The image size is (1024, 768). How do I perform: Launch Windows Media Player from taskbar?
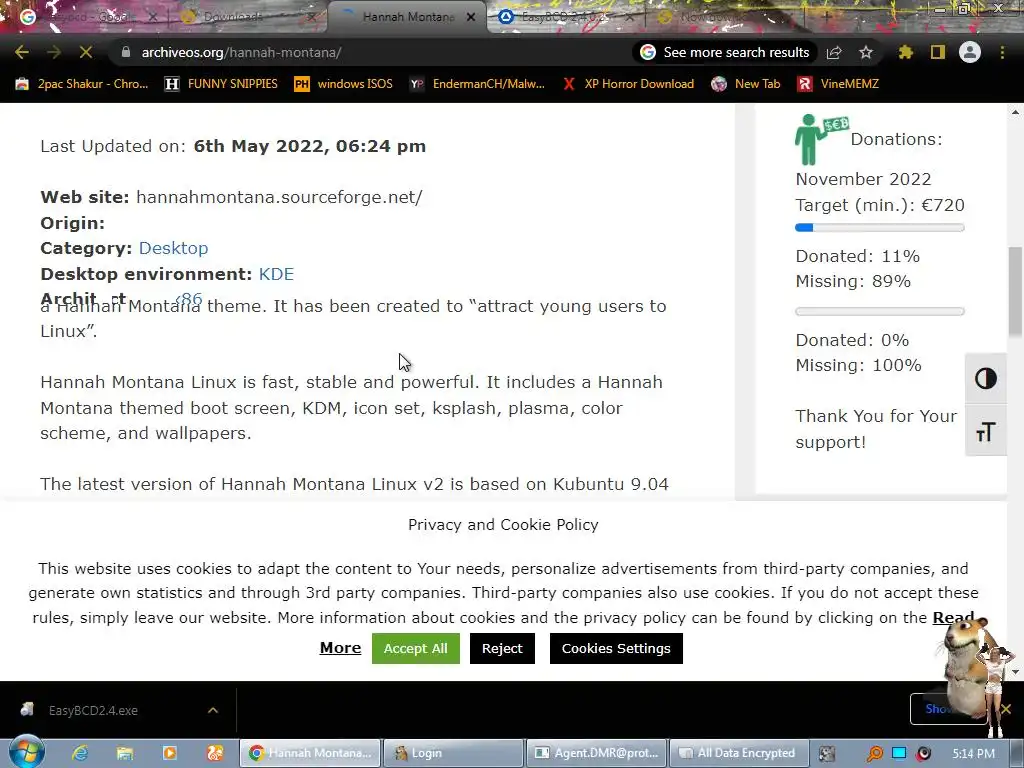pos(169,753)
